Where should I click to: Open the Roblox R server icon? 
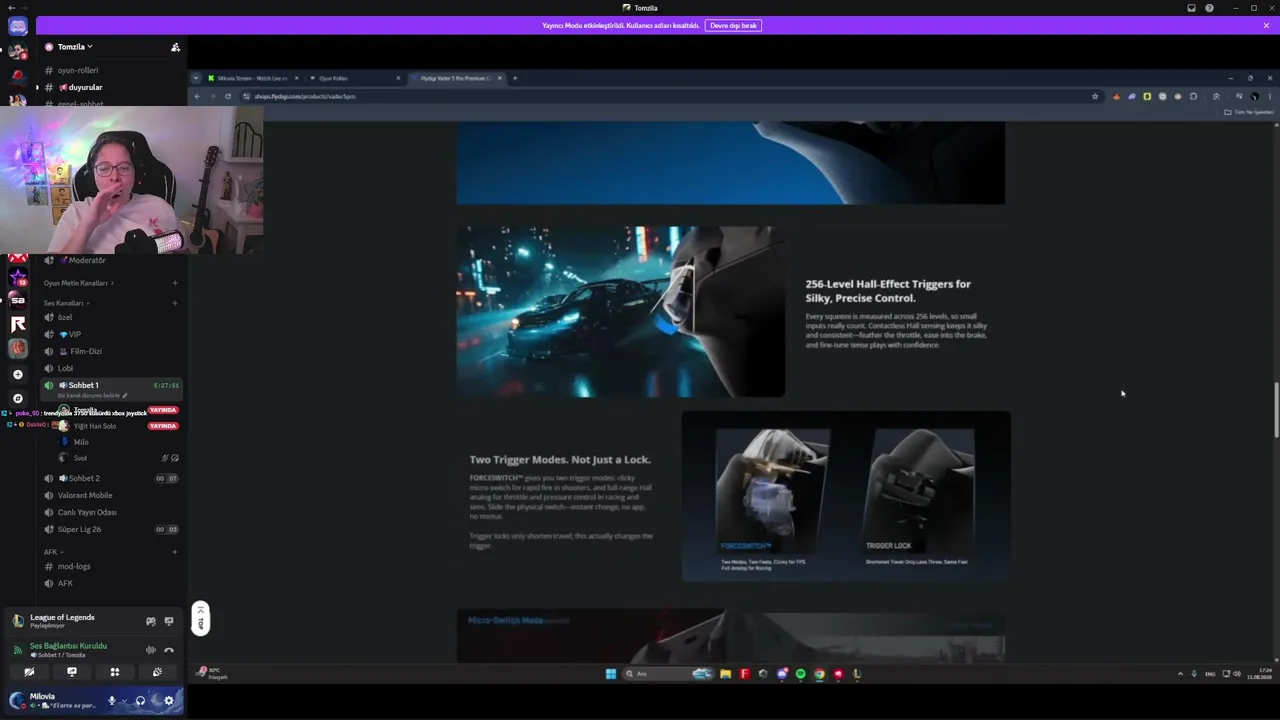coord(18,323)
